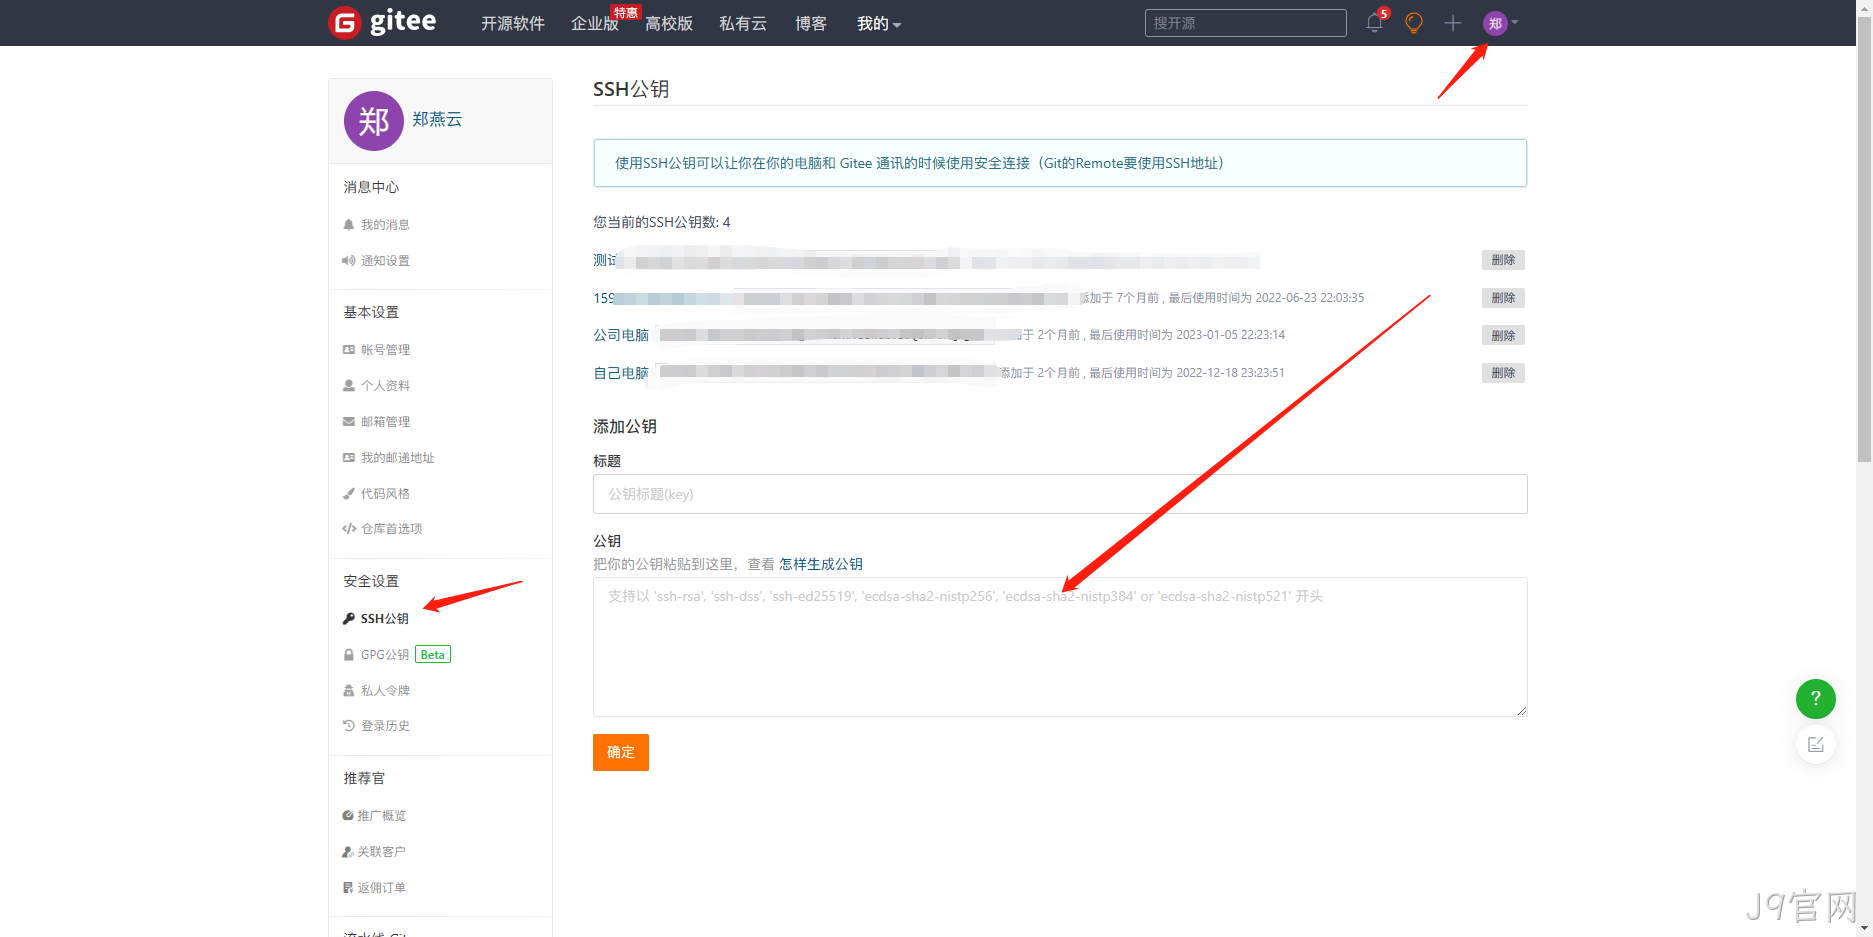This screenshot has width=1873, height=937.
Task: Open the large 郑 profile avatar in sidebar
Action: 374,121
